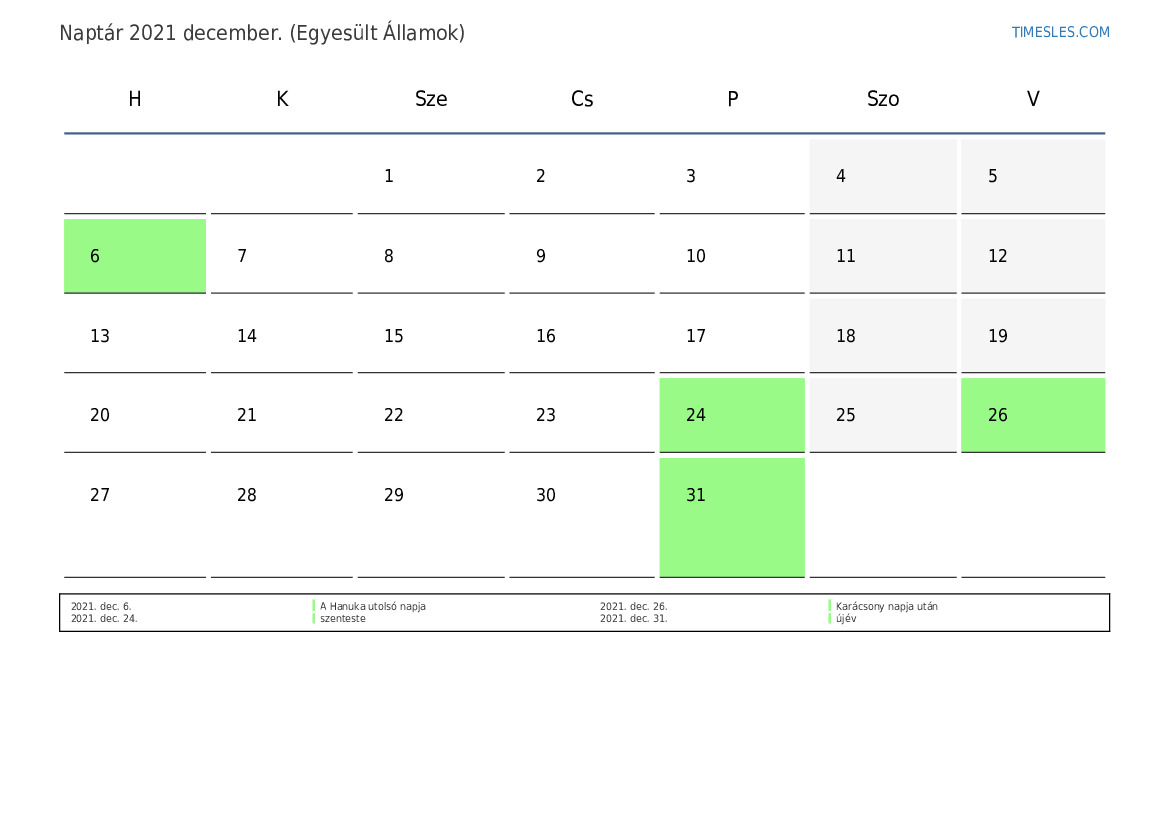Click day 14 in the calendar
This screenshot has width=1169, height=827.
tap(282, 336)
